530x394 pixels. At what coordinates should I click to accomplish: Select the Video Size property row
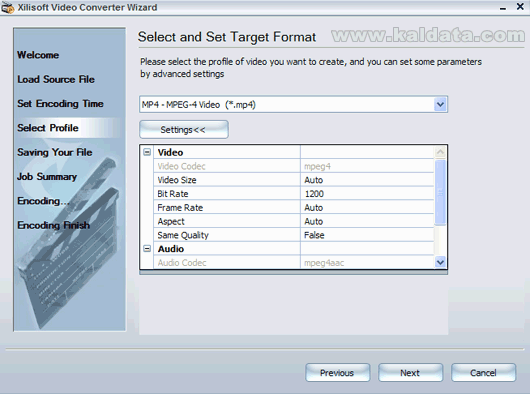click(x=293, y=180)
